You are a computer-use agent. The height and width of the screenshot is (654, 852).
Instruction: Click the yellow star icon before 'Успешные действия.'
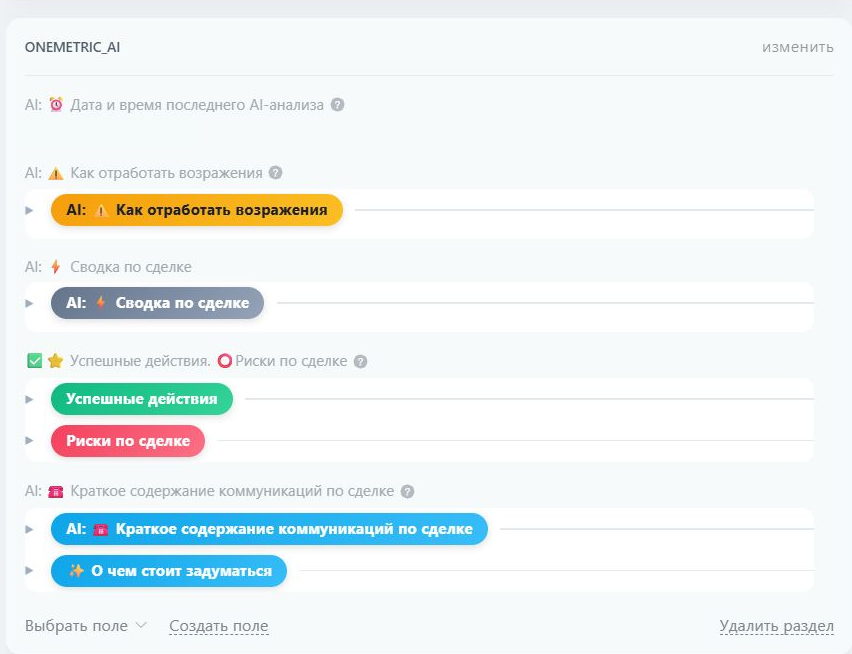[55, 361]
